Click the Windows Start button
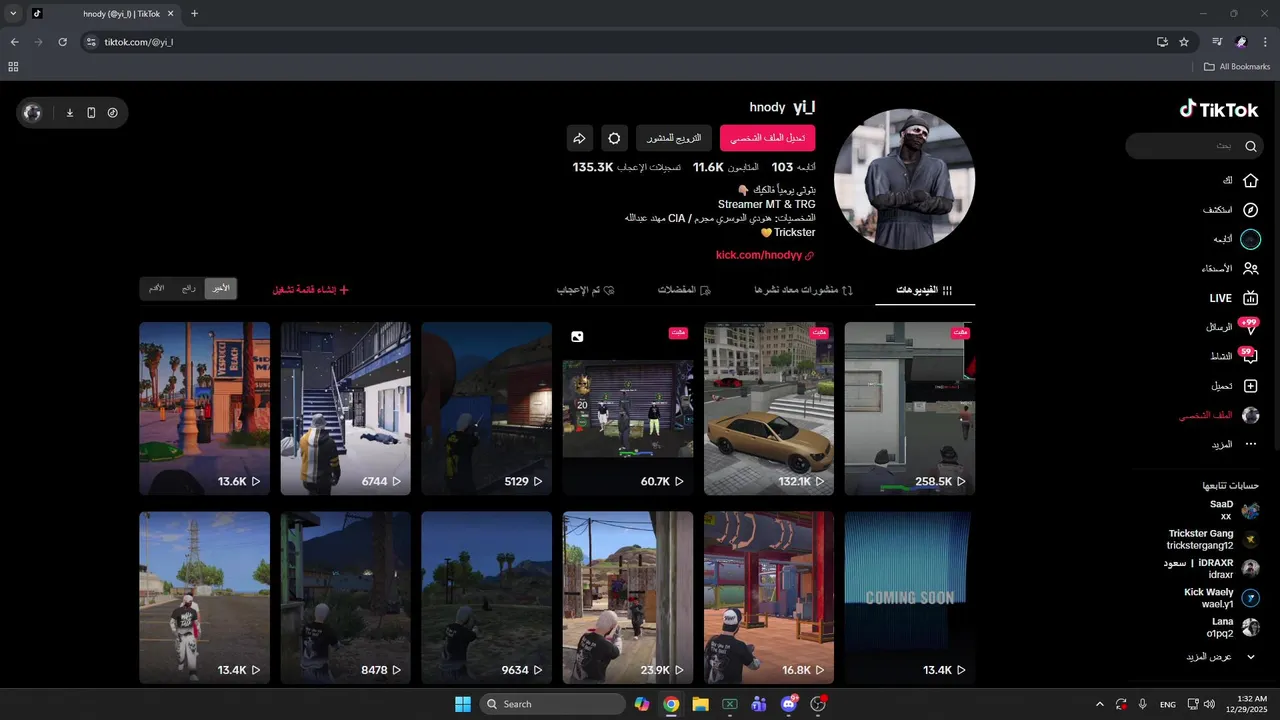This screenshot has height=720, width=1280. 463,704
